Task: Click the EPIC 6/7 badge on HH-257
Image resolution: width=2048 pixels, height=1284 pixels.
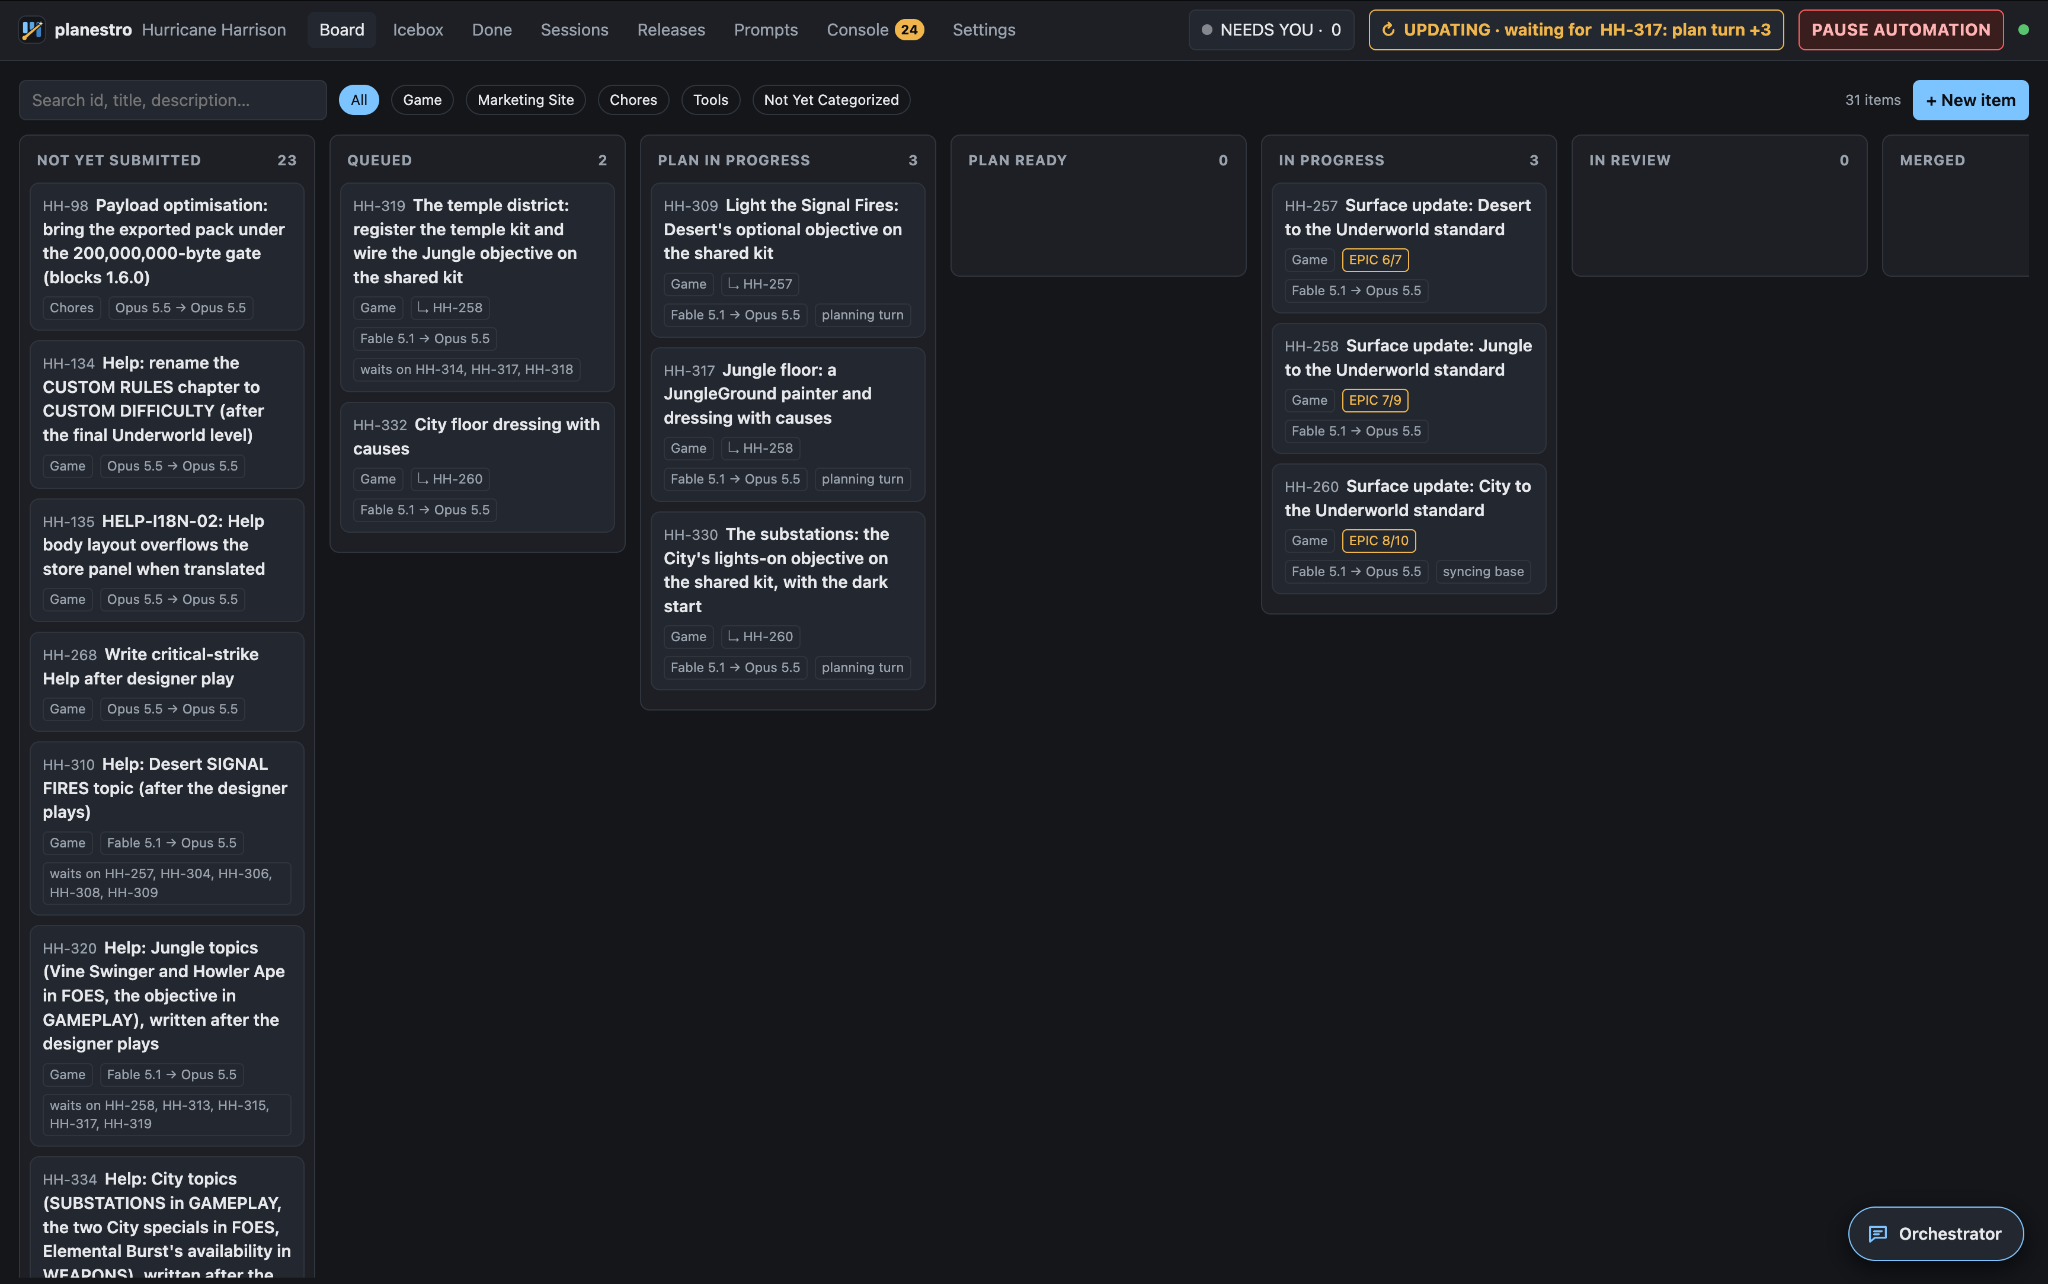Action: (x=1375, y=260)
